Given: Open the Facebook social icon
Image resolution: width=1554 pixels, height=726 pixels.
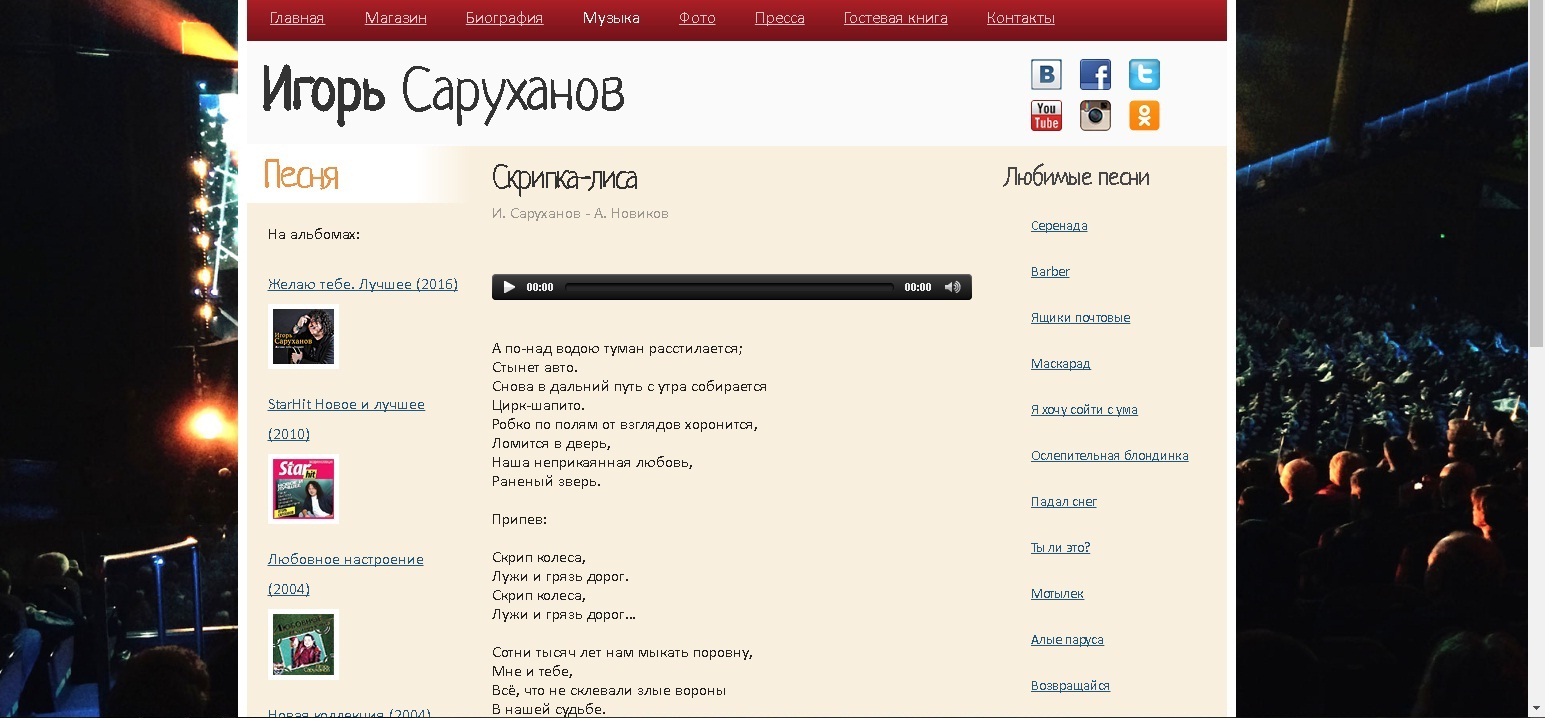Looking at the screenshot, I should point(1095,75).
